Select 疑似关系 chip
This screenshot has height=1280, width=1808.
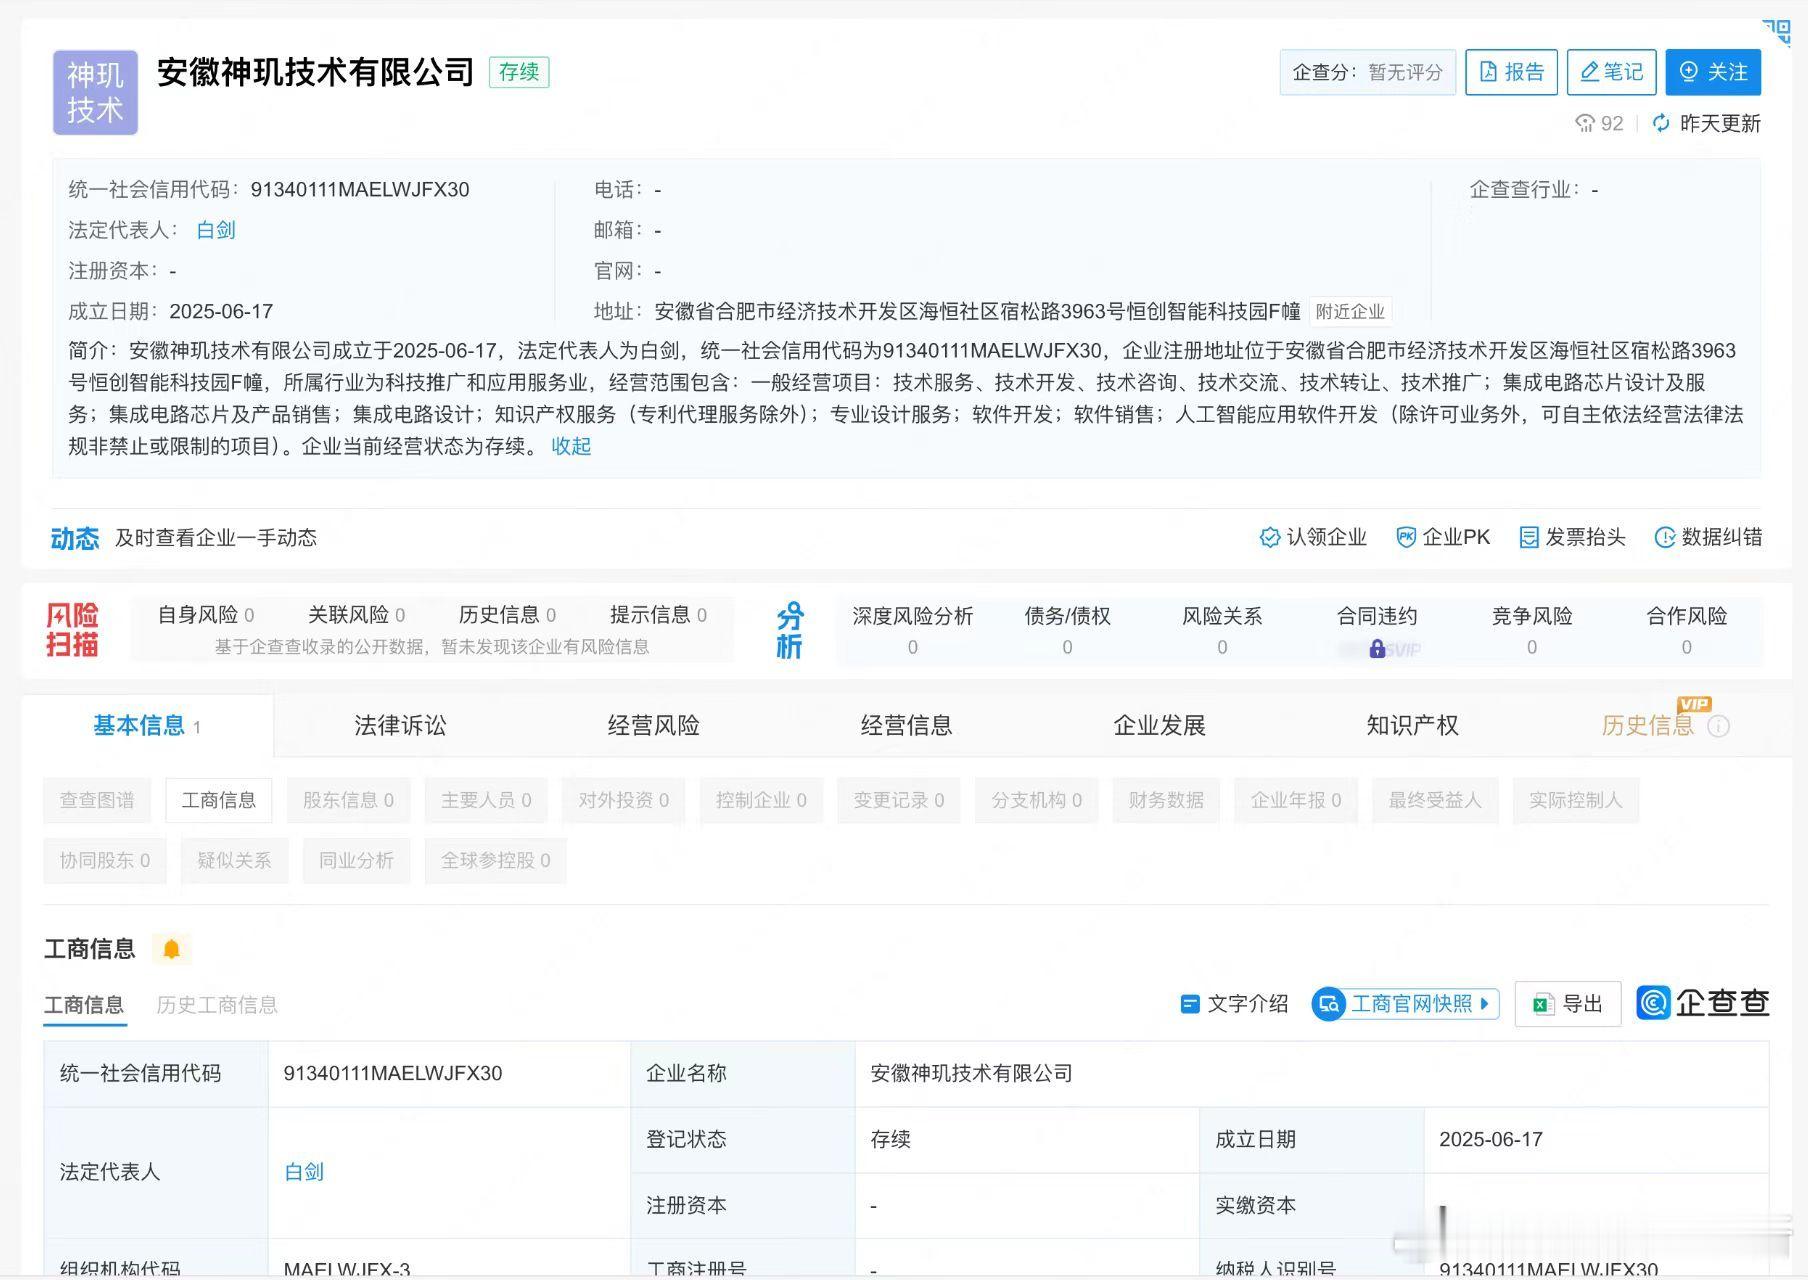pos(234,860)
